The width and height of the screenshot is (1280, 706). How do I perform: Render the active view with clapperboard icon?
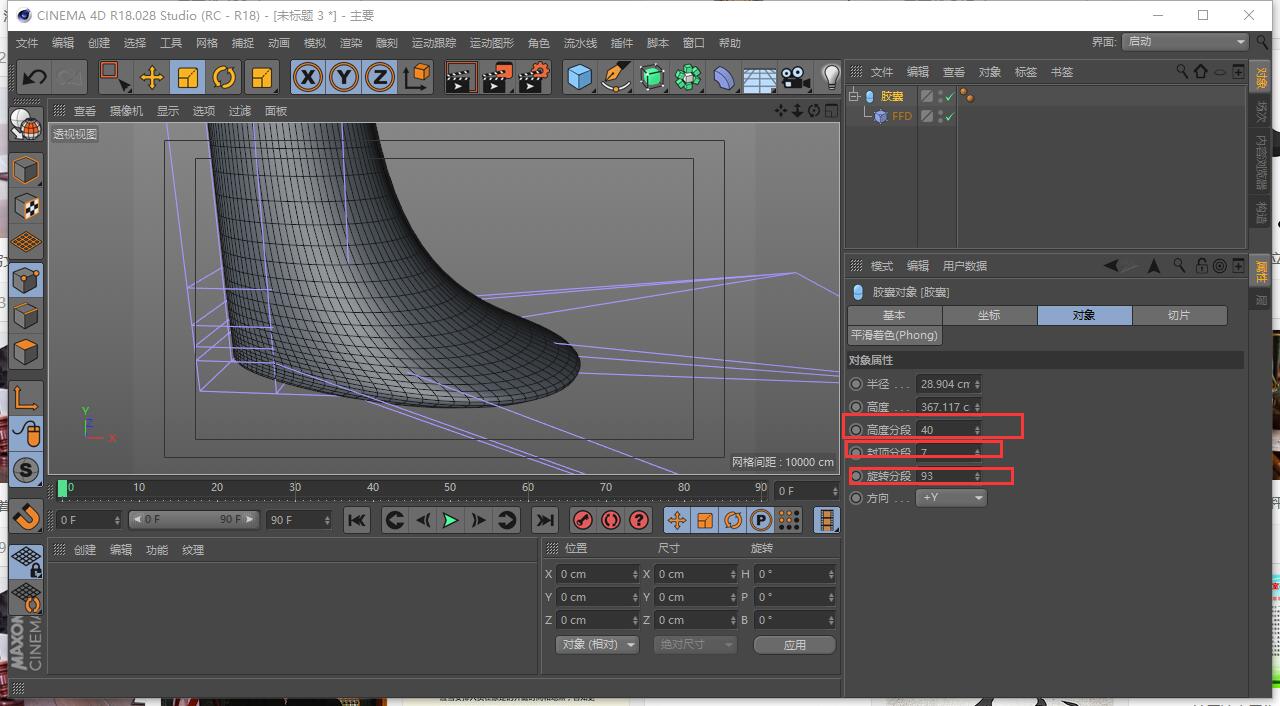[x=460, y=77]
